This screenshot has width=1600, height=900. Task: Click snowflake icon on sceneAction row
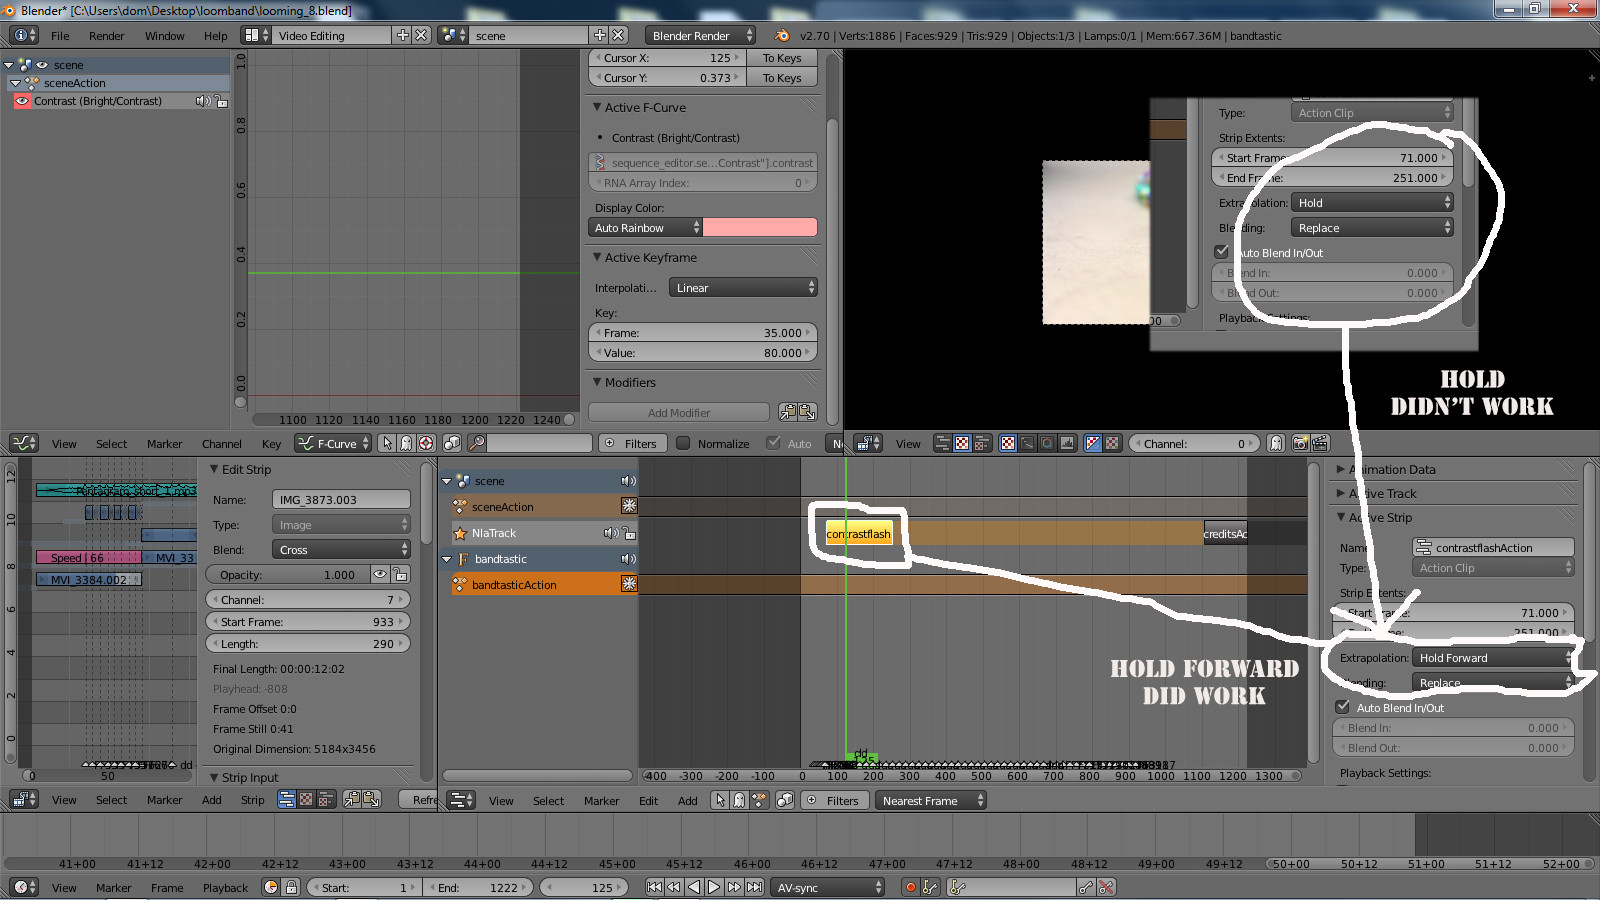(629, 506)
